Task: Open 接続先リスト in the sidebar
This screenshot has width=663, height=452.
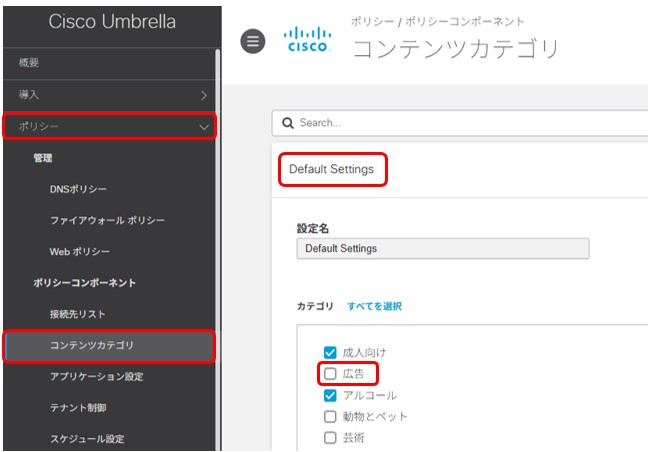Action: [77, 314]
